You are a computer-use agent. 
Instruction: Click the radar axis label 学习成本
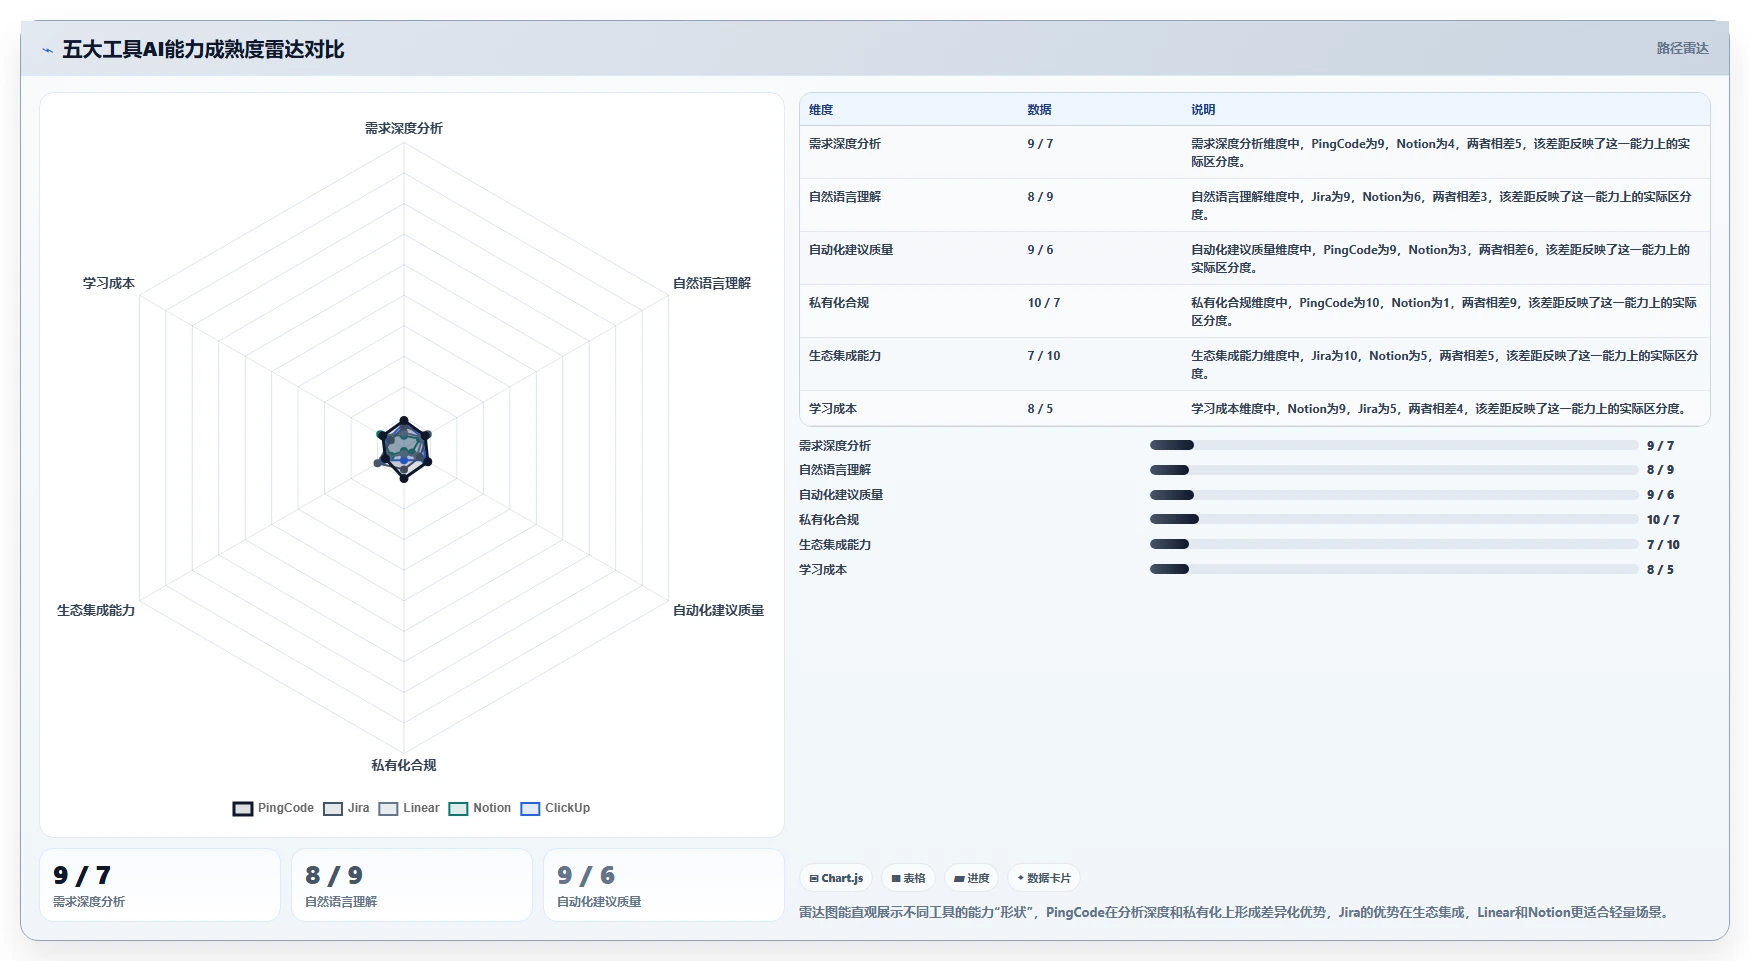109,283
